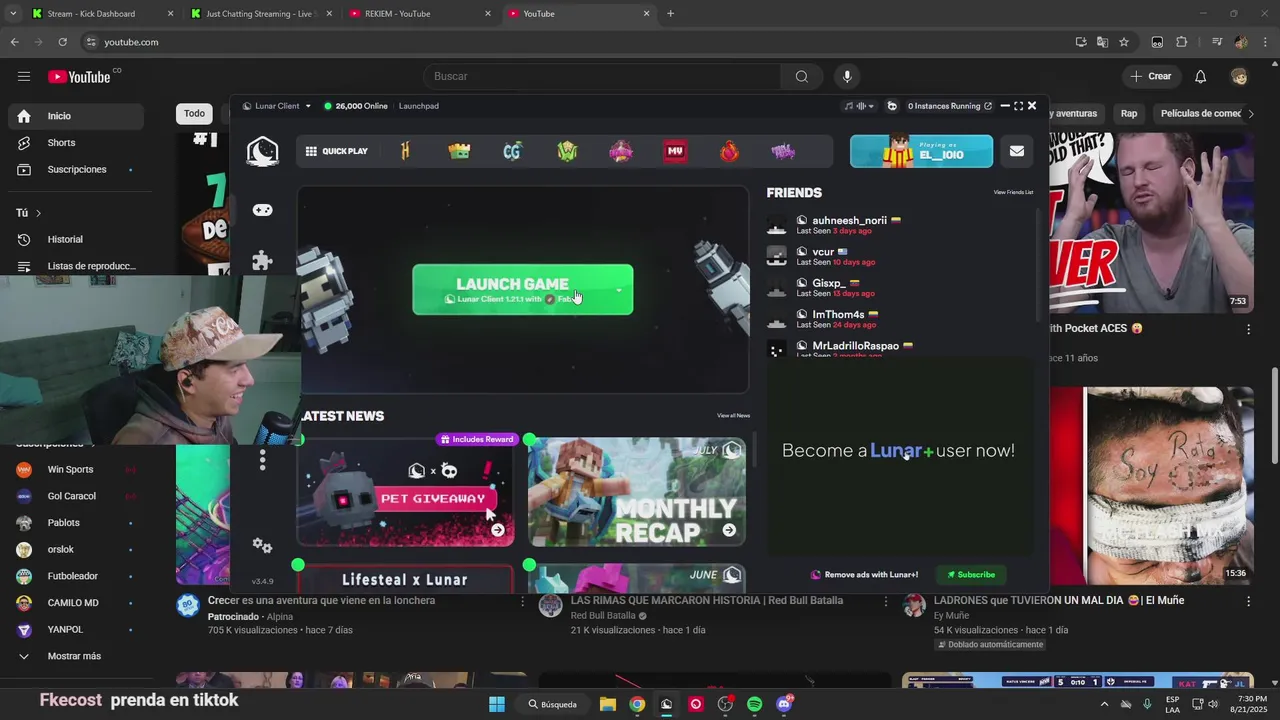1280x720 pixels.
Task: Open the Lunar Client mail inbox icon
Action: point(1017,151)
